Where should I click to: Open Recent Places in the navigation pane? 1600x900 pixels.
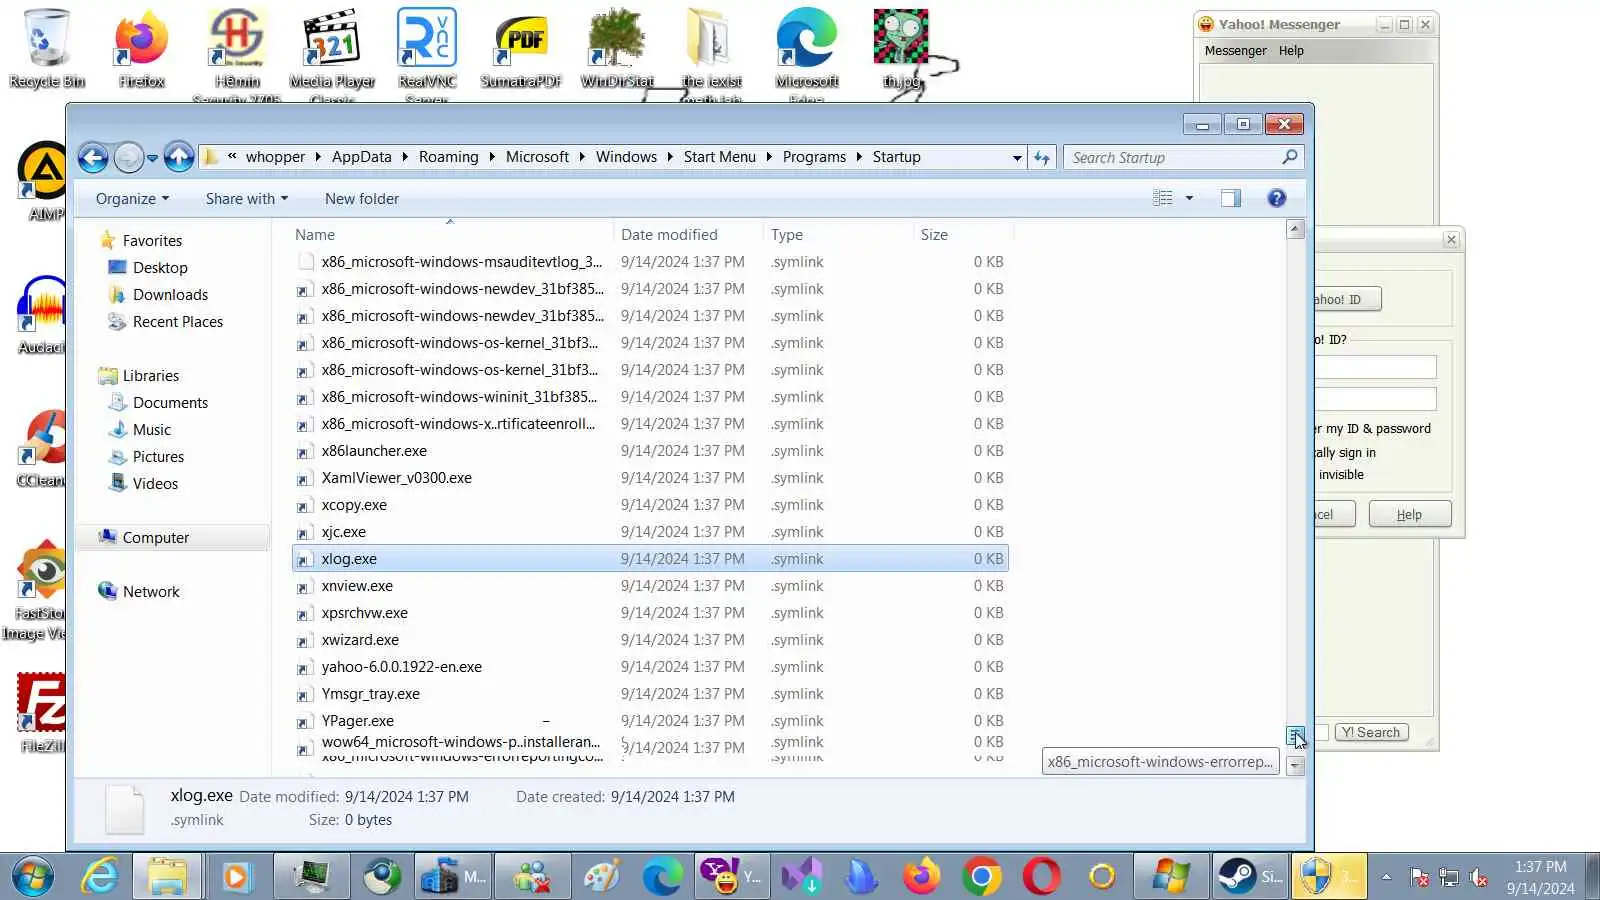[177, 322]
